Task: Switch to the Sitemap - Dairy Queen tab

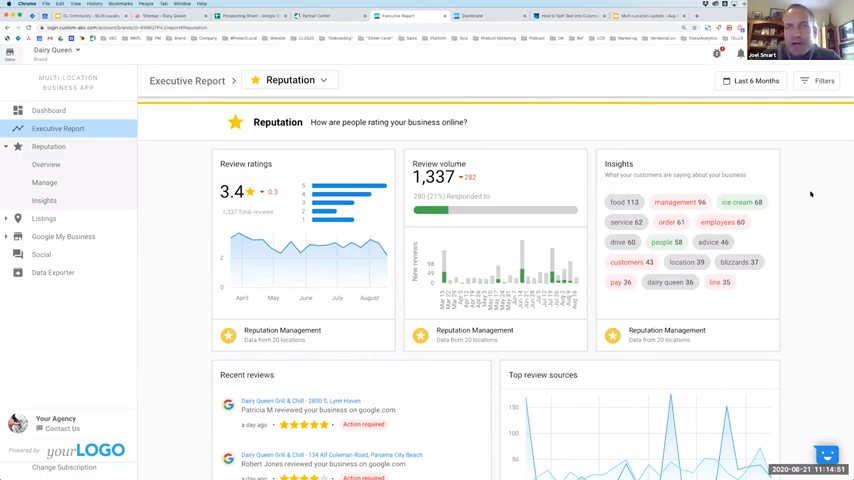Action: 170,16
